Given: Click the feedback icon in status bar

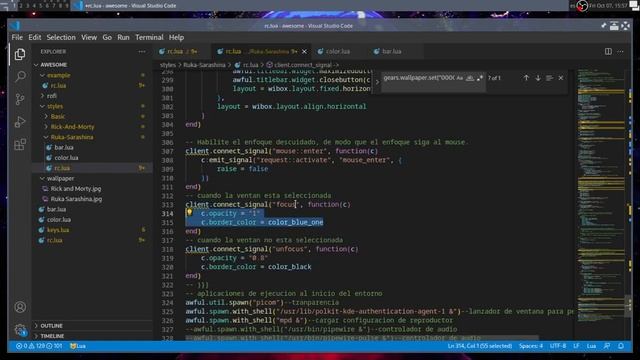Looking at the screenshot, I should 607,346.
